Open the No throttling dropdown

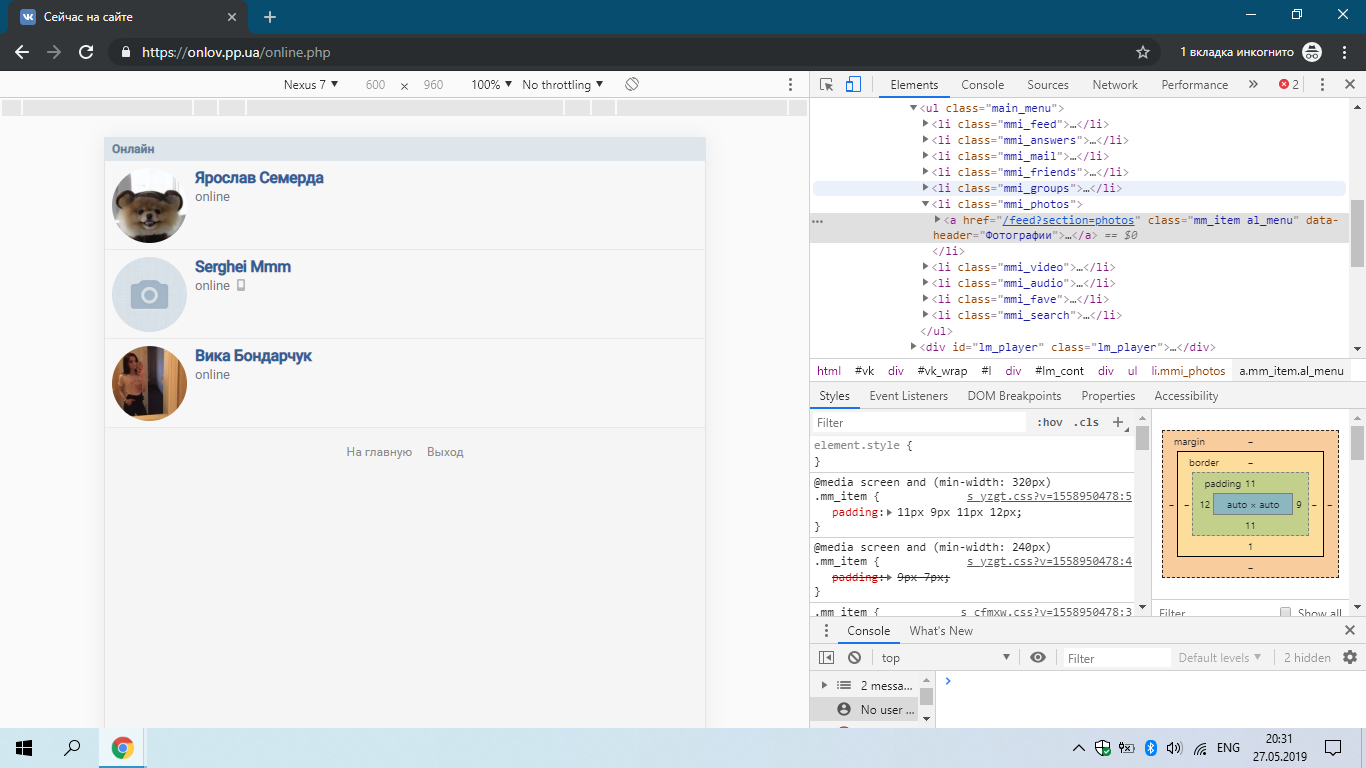[x=563, y=85]
